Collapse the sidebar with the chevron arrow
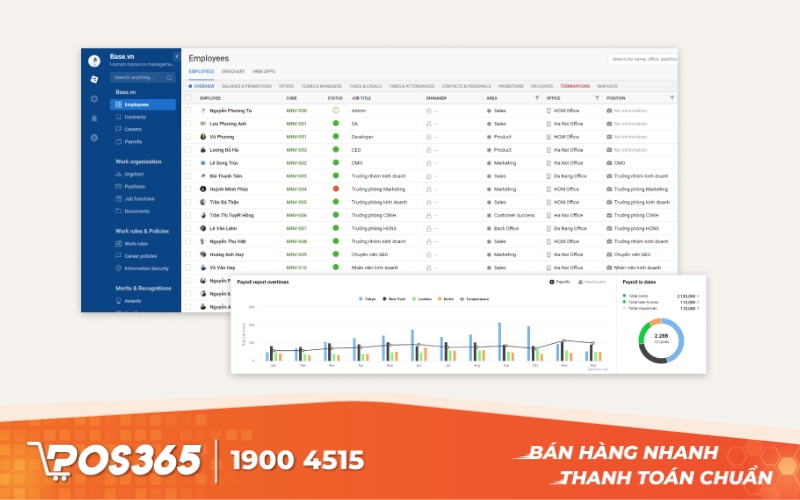800x500 pixels. tap(177, 56)
